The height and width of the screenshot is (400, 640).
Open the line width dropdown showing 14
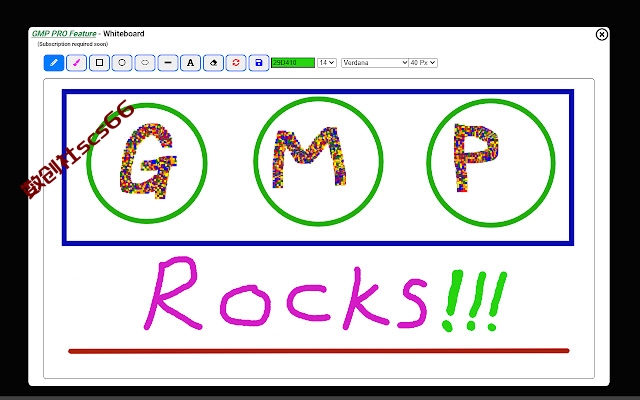point(327,63)
